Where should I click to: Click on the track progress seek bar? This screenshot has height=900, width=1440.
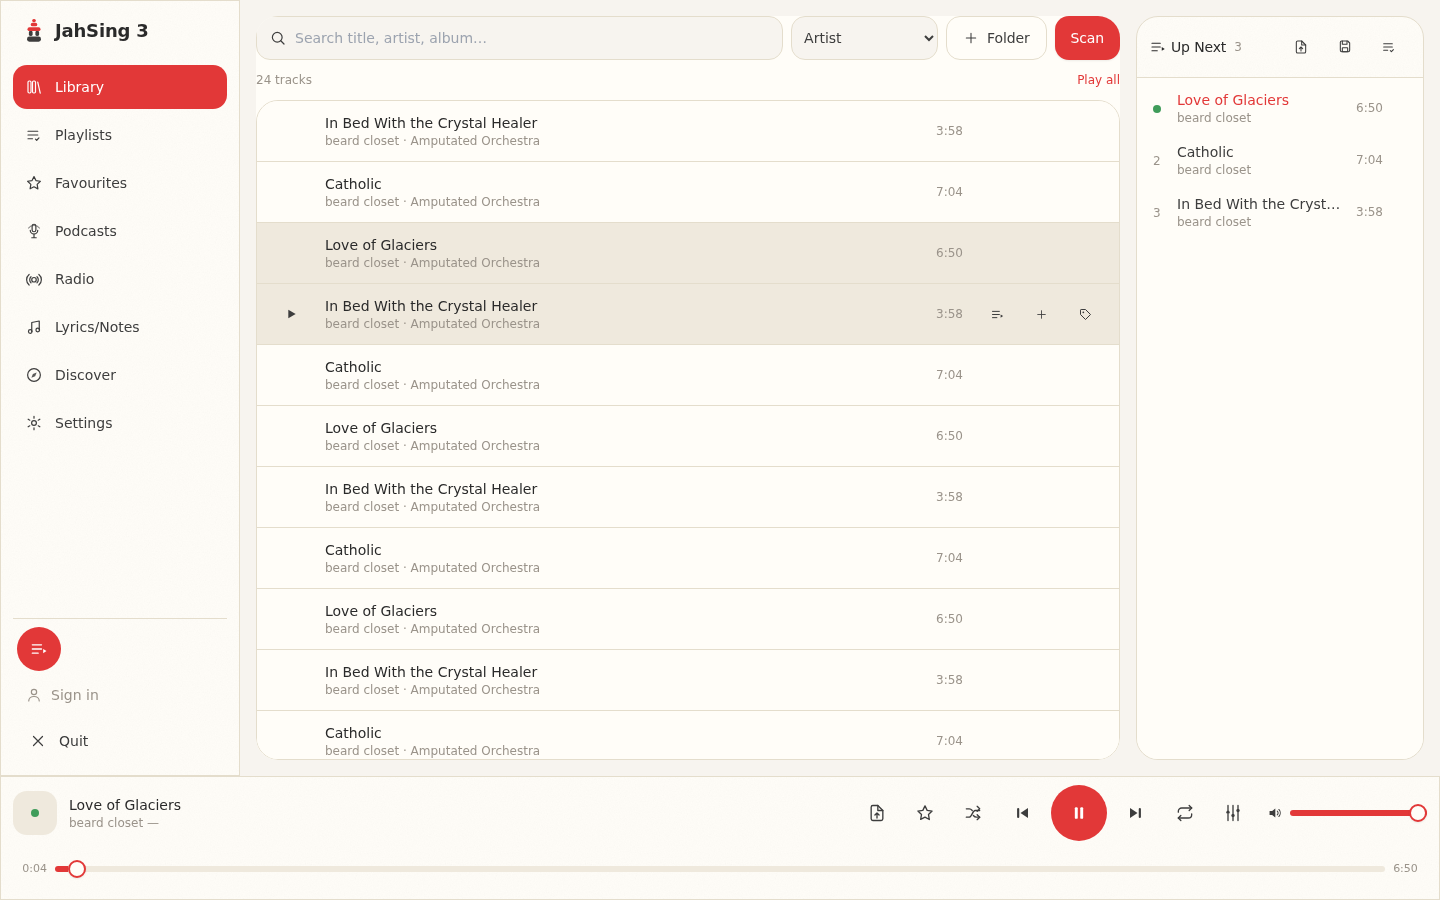(x=720, y=869)
